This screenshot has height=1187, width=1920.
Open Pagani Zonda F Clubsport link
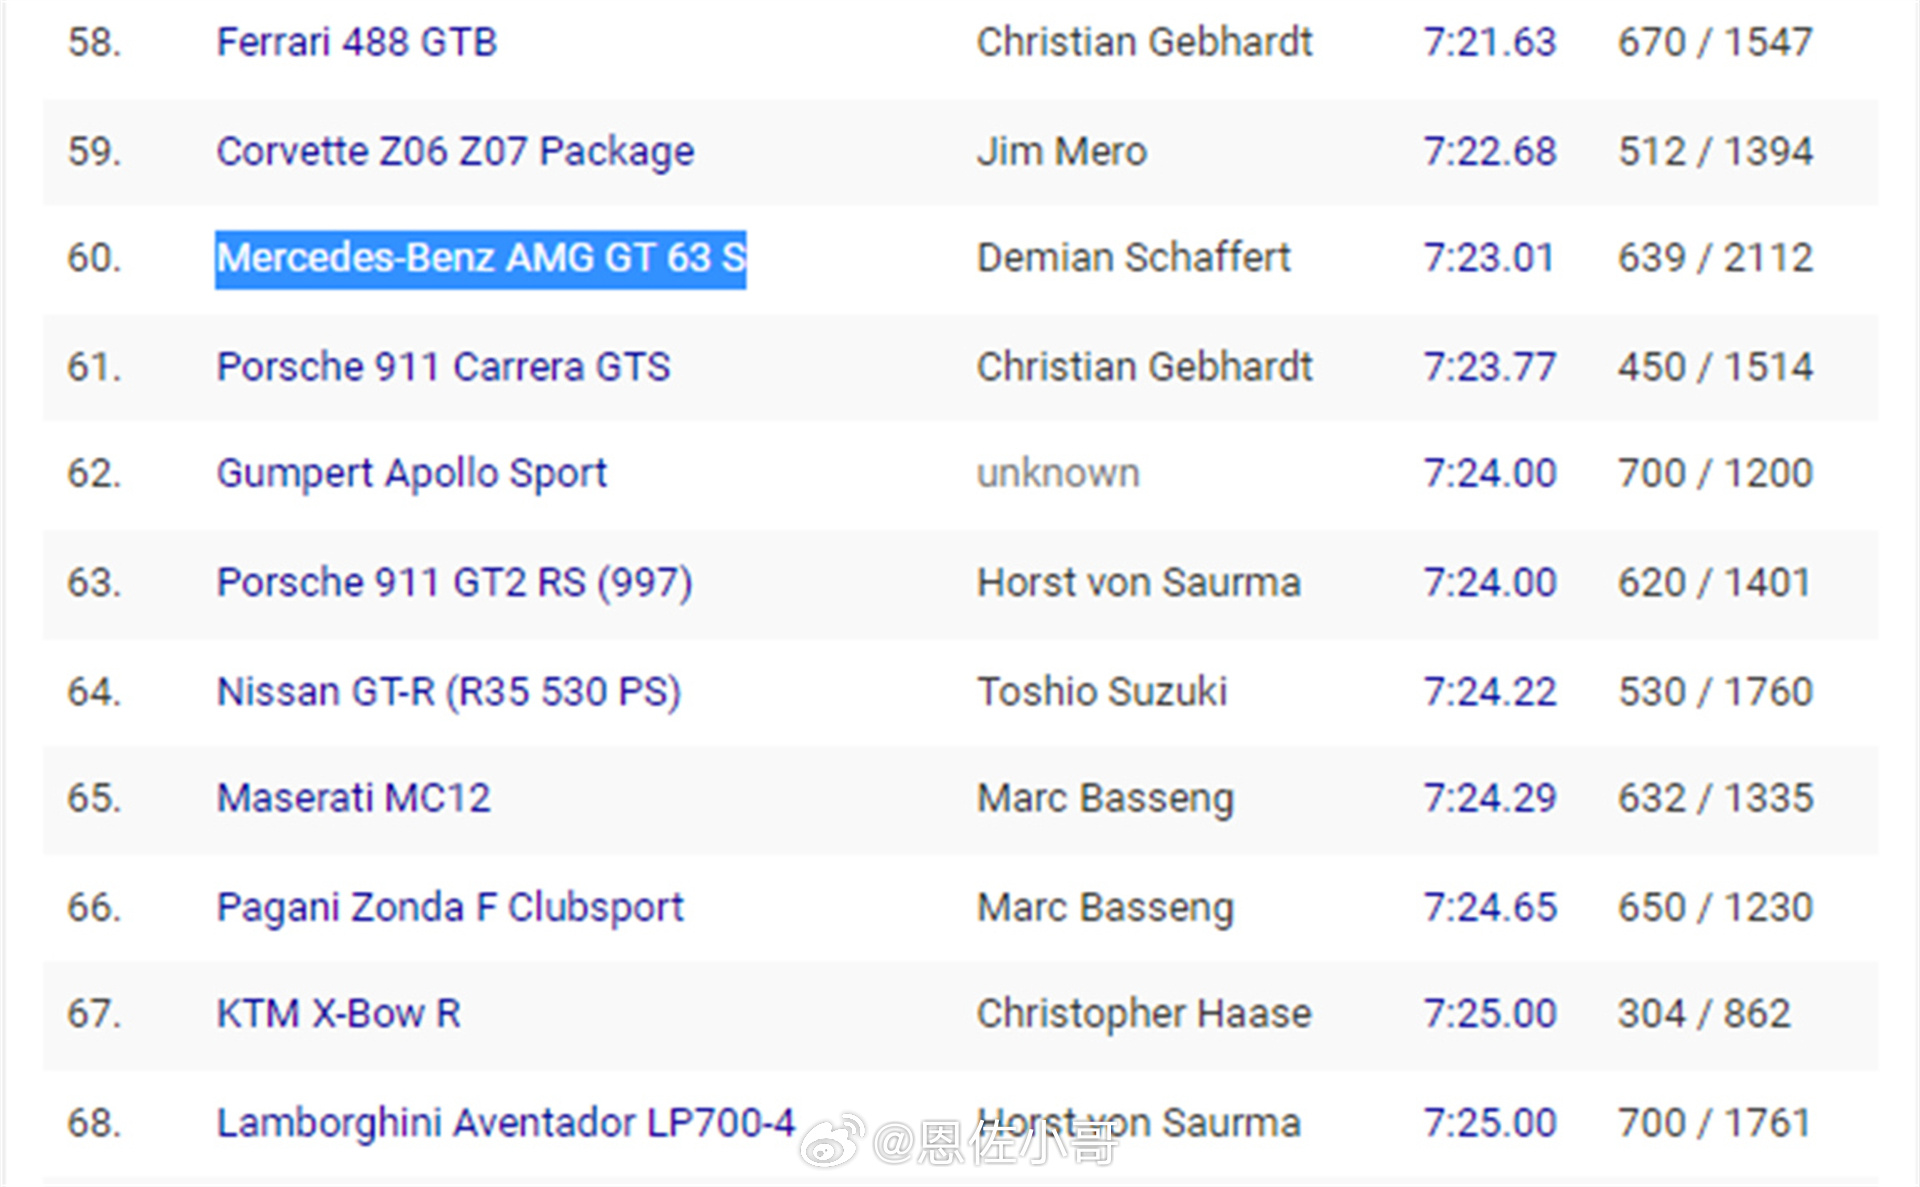450,908
